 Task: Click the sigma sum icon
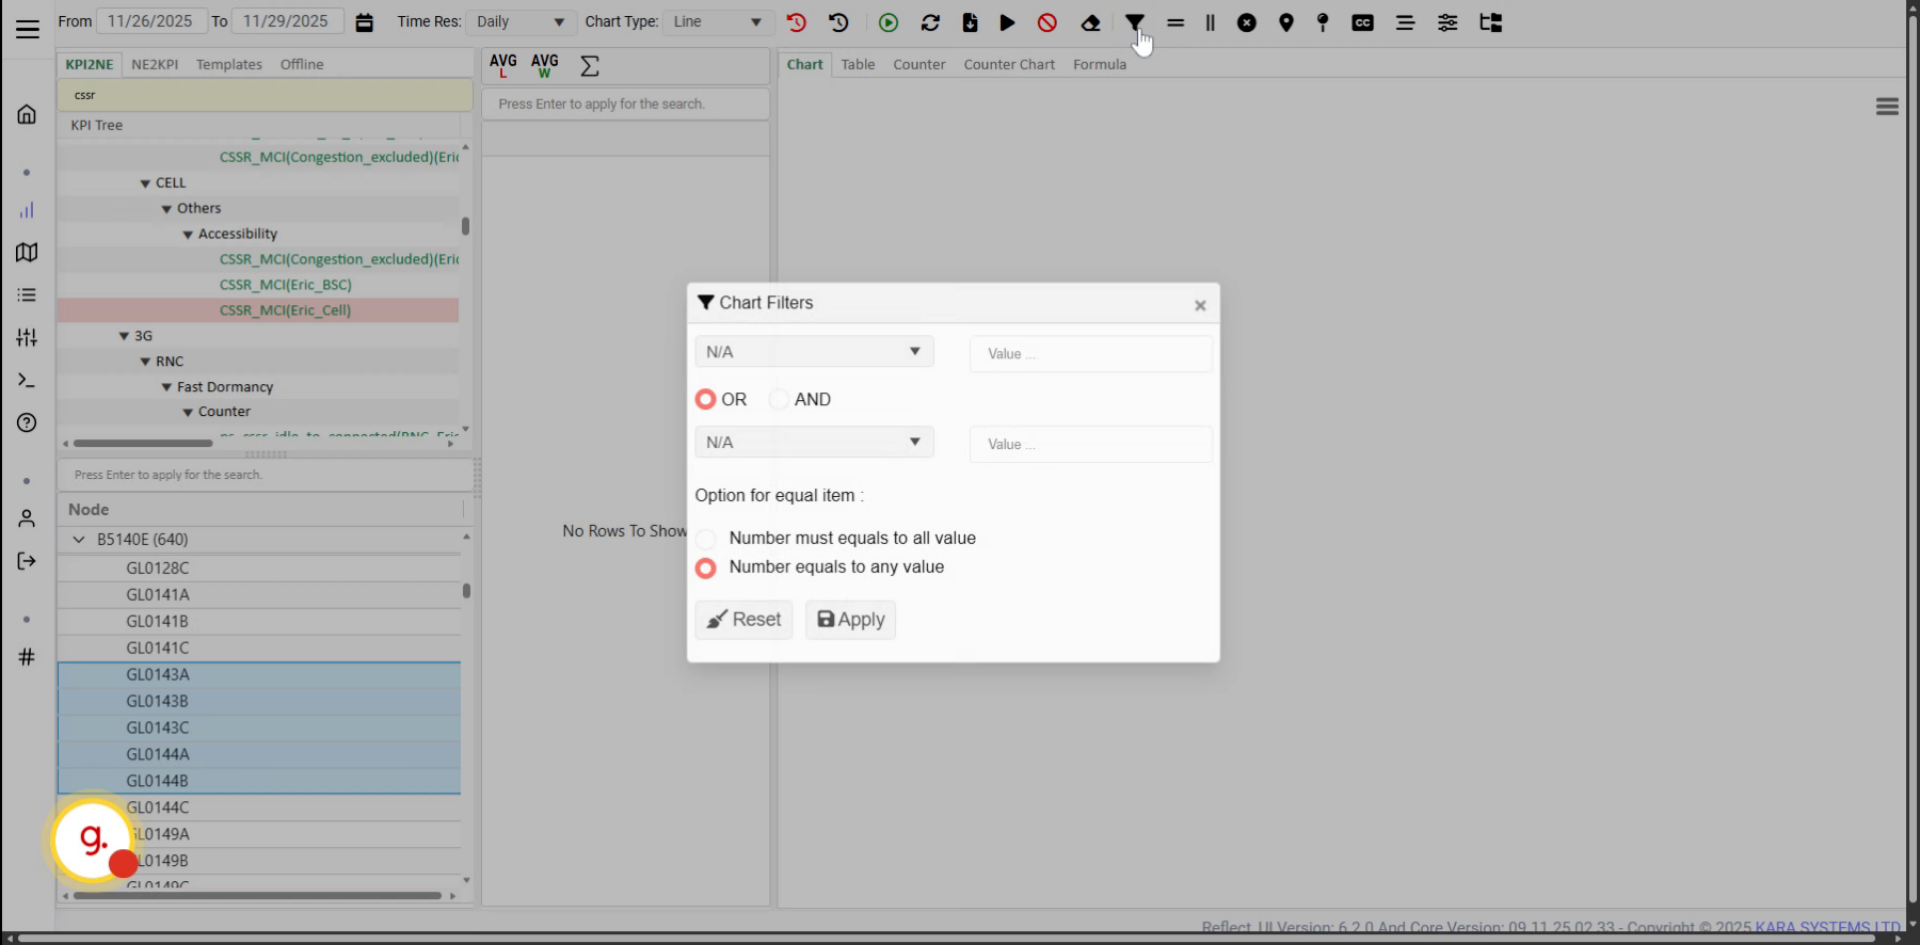(590, 66)
